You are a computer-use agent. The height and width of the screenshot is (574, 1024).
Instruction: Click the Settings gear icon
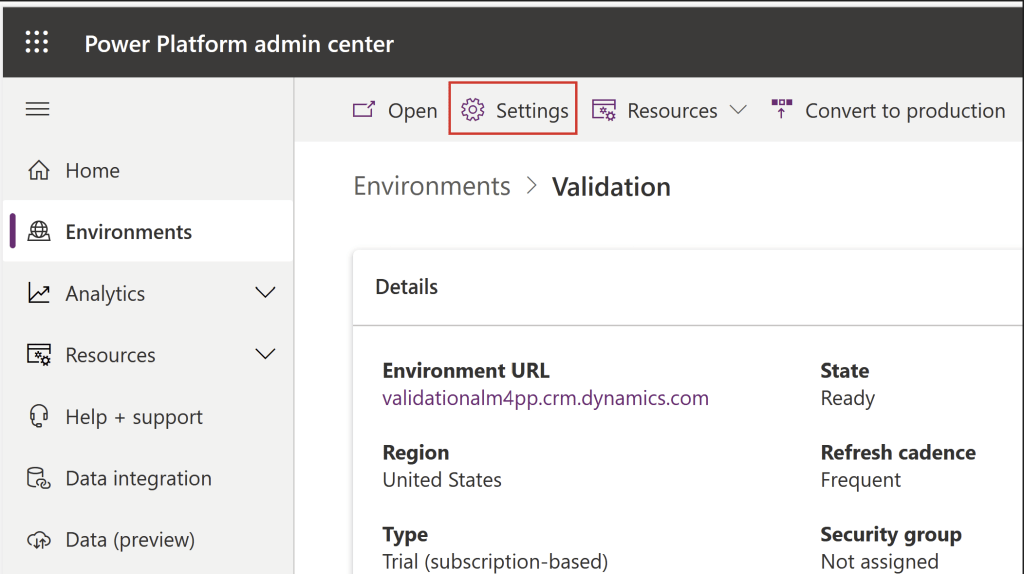coord(473,111)
